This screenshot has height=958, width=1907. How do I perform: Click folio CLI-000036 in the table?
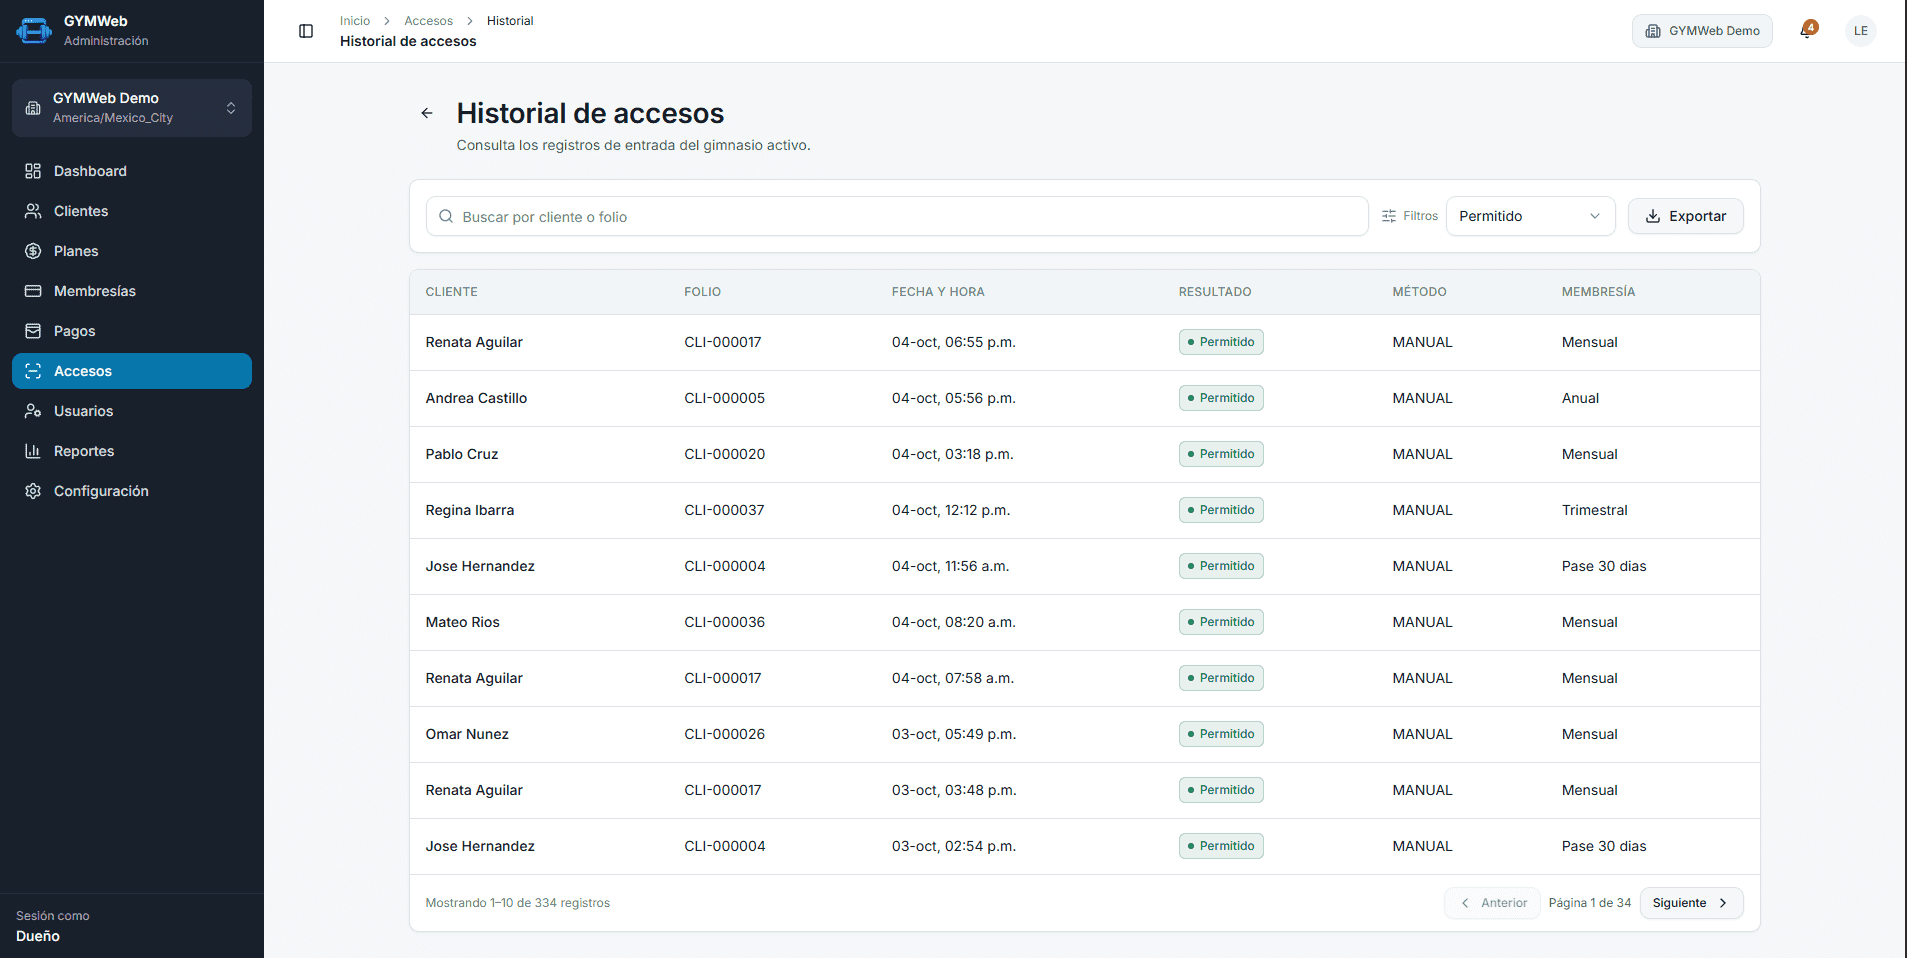(x=724, y=622)
